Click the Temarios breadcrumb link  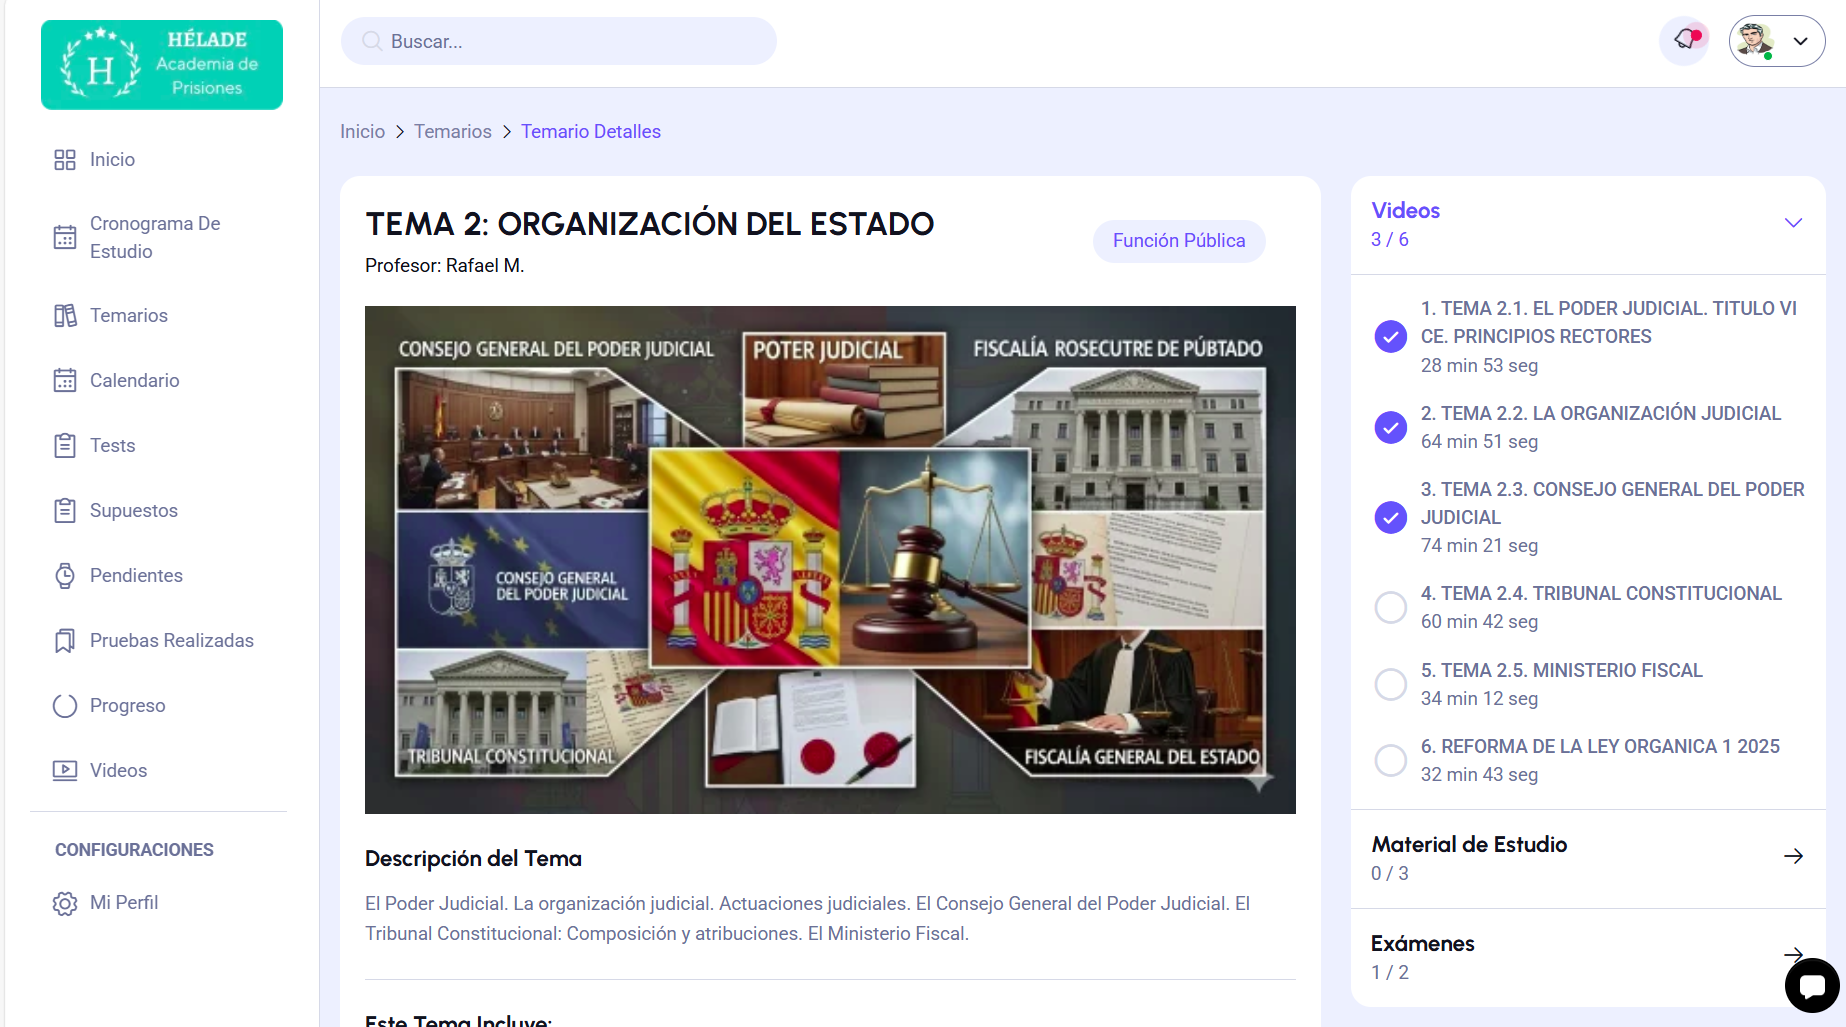pyautogui.click(x=452, y=132)
